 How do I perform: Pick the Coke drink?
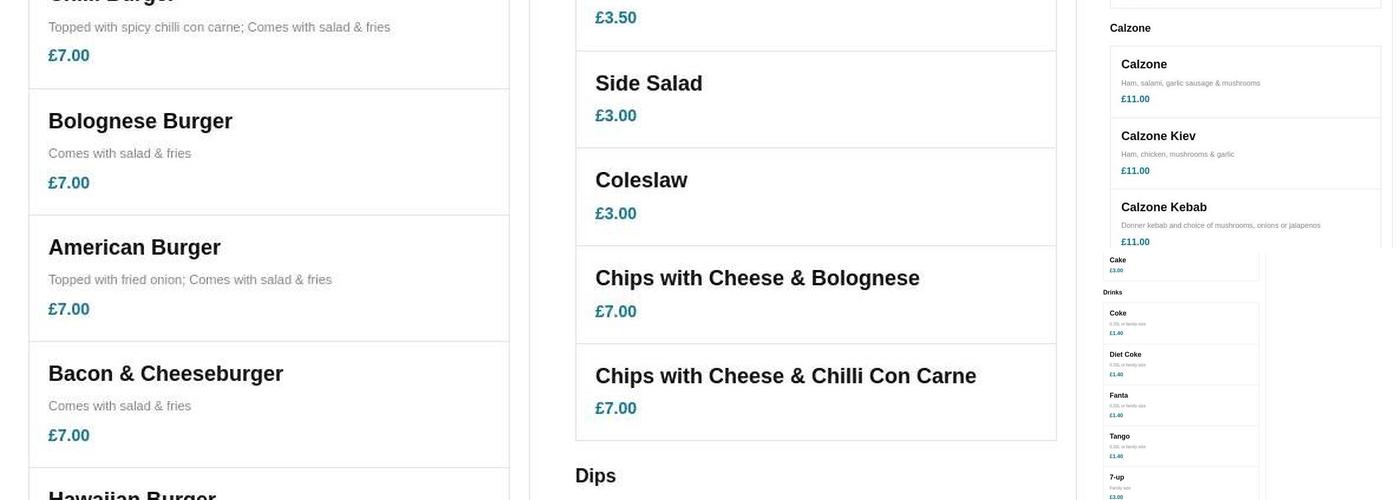pyautogui.click(x=1118, y=313)
